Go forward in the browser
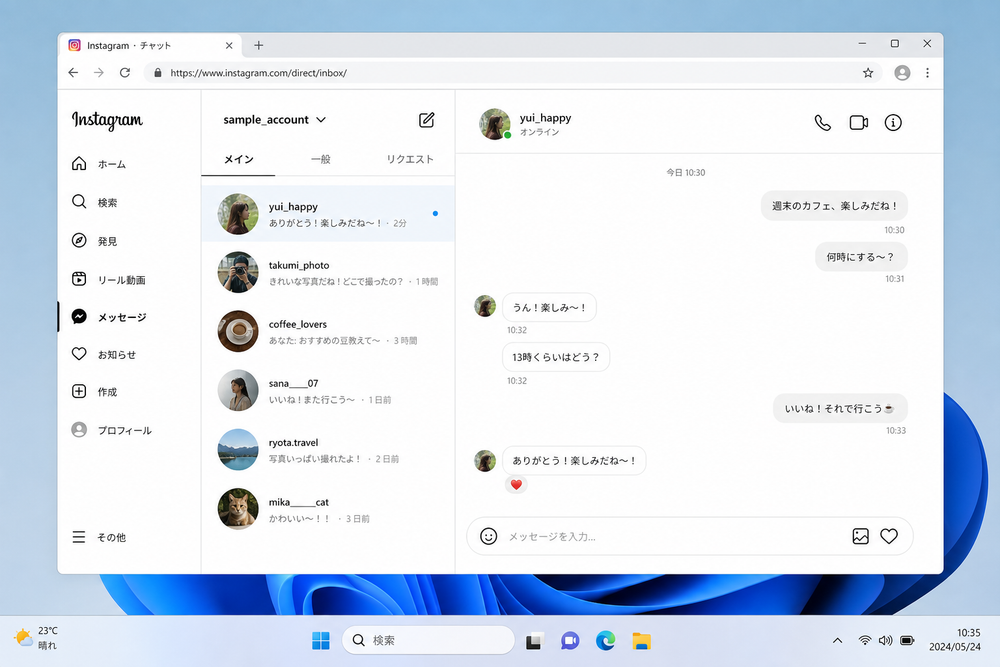The width and height of the screenshot is (1000, 667). 99,73
